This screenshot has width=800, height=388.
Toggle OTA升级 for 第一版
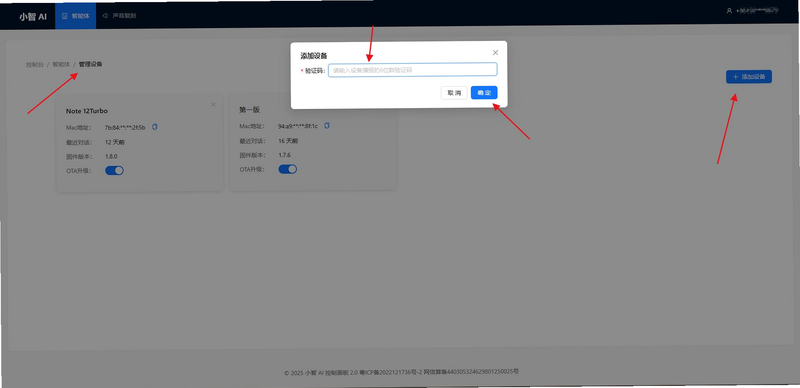click(x=288, y=169)
